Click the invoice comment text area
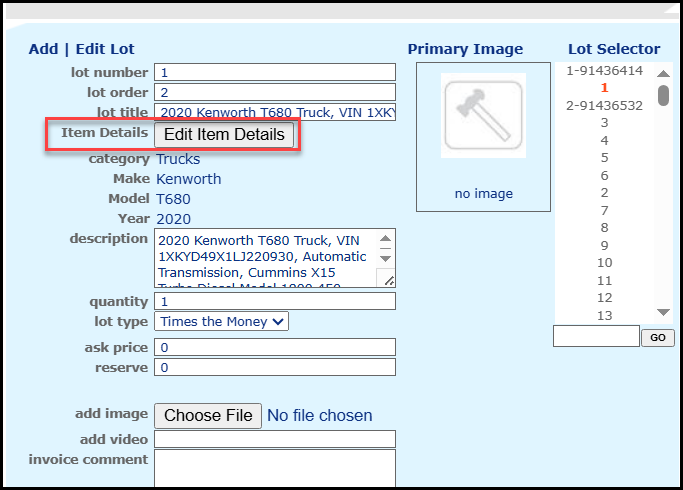683x490 pixels. click(x=275, y=468)
